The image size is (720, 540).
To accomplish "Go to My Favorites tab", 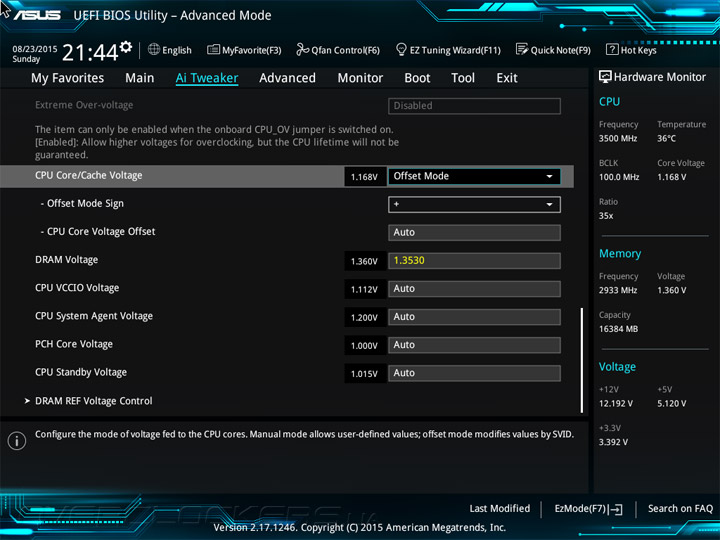I will [x=68, y=78].
